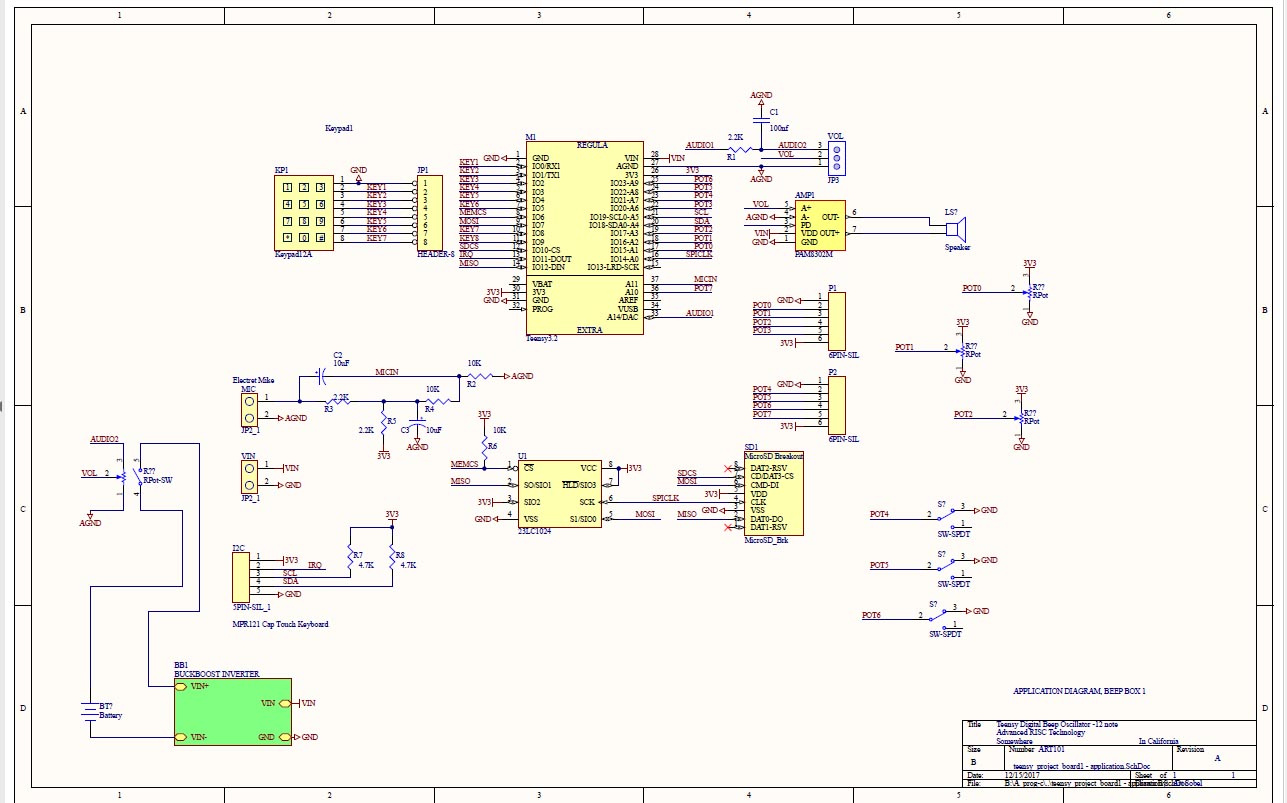Viewport: 1287px width, 803px height.
Task: Click the Electret Mike MIC connector
Action: [x=249, y=408]
